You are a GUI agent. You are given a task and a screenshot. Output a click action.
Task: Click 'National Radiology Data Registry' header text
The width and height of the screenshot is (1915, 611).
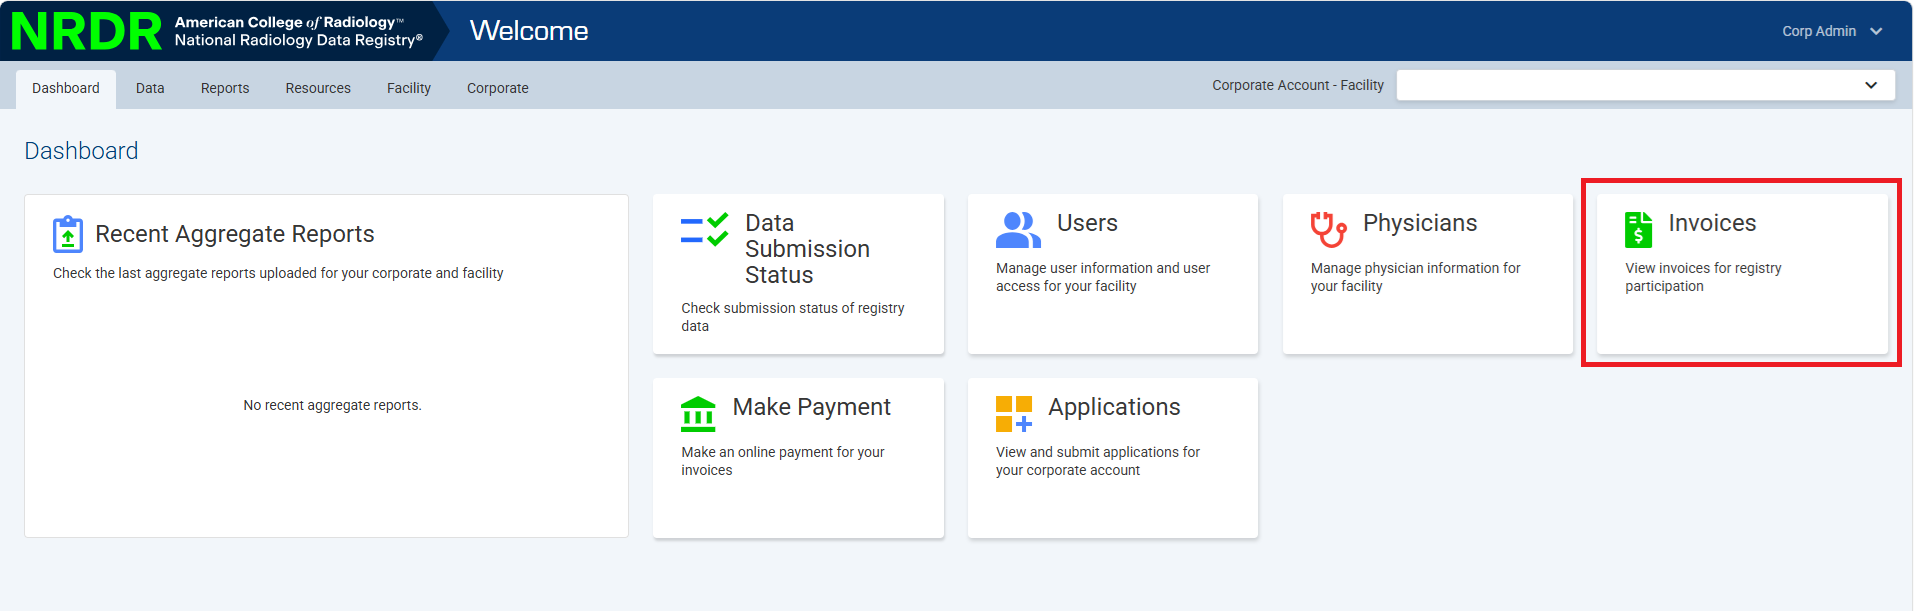tap(299, 40)
